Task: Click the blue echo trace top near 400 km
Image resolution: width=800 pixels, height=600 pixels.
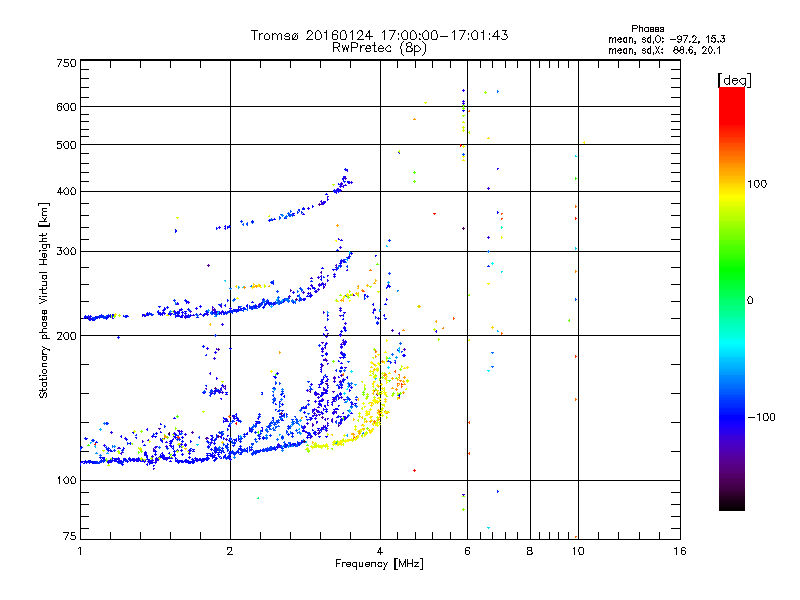Action: tap(343, 182)
